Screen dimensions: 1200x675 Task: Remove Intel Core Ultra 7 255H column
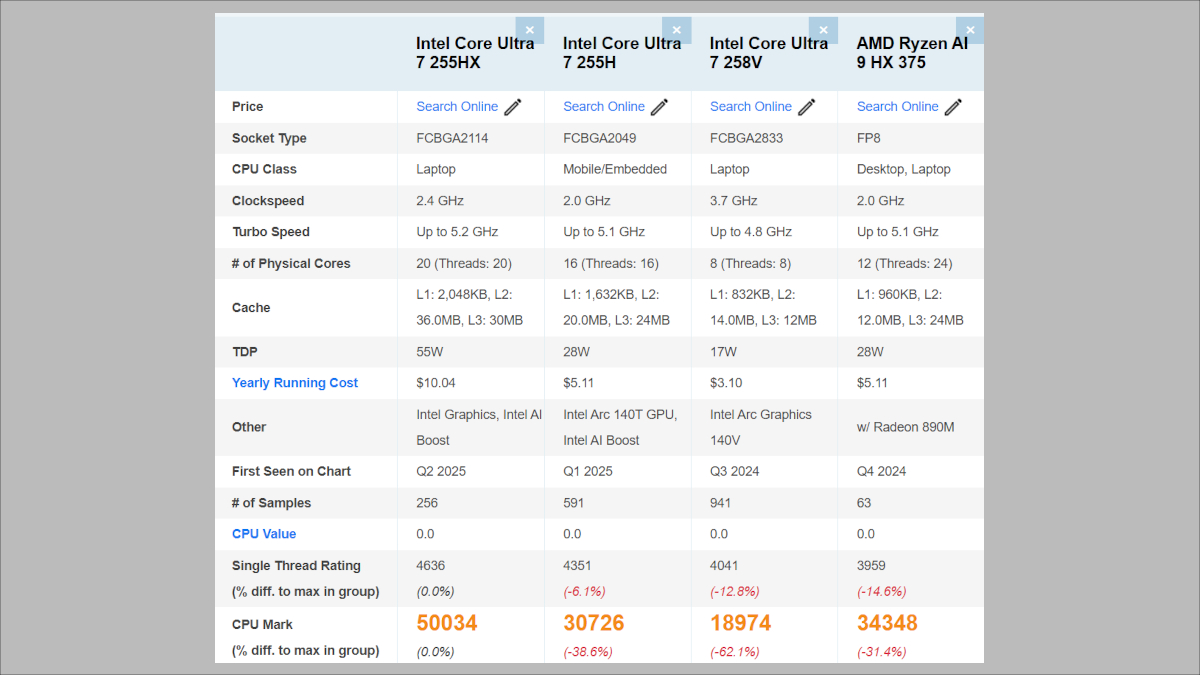pyautogui.click(x=677, y=30)
